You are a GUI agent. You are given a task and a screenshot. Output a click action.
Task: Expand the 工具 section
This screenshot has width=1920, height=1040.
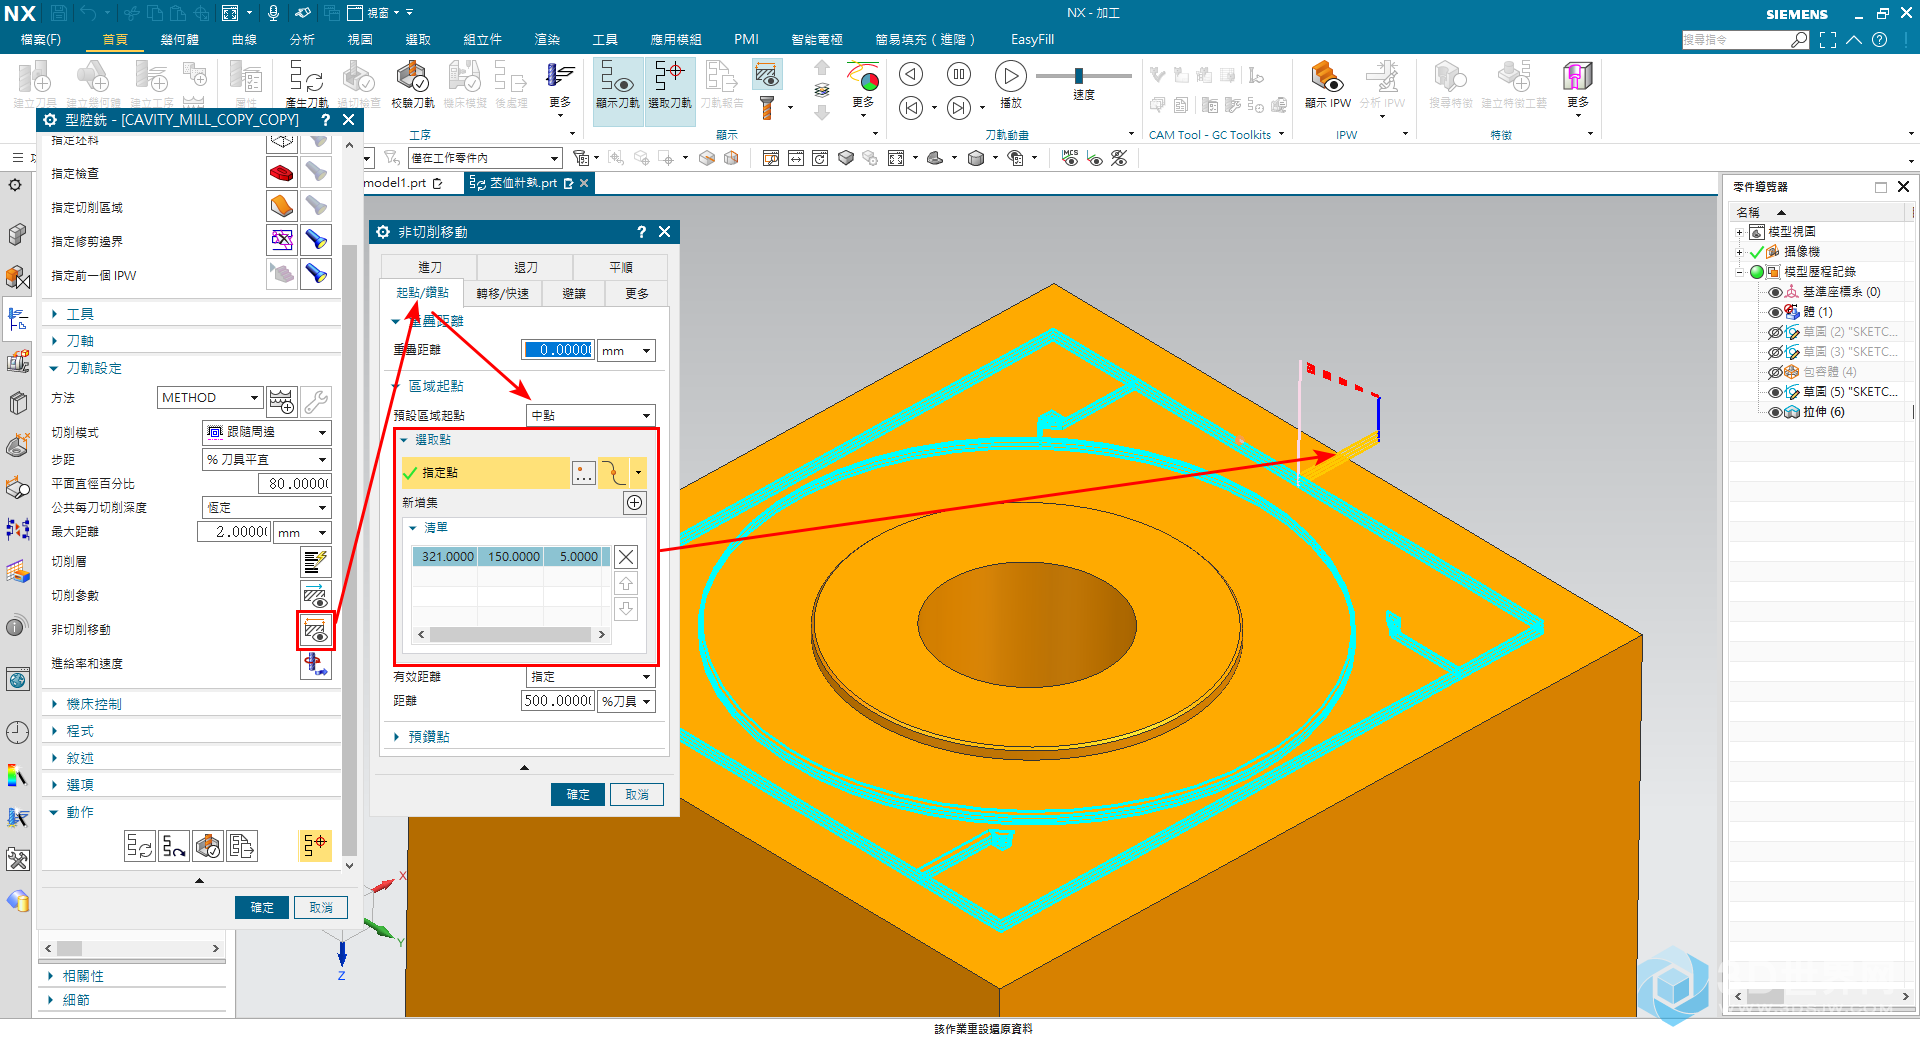tap(79, 314)
